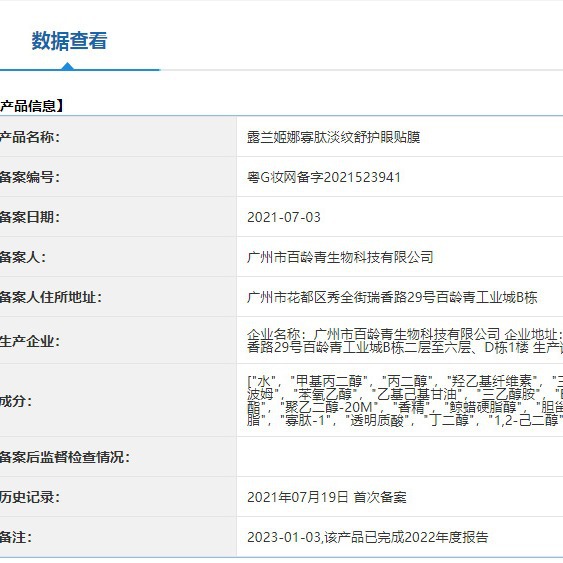Click the 产品名称 label

(x=30, y=137)
